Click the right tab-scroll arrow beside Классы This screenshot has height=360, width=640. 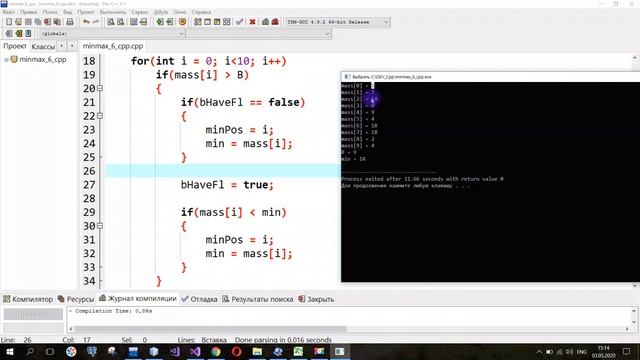coord(72,46)
